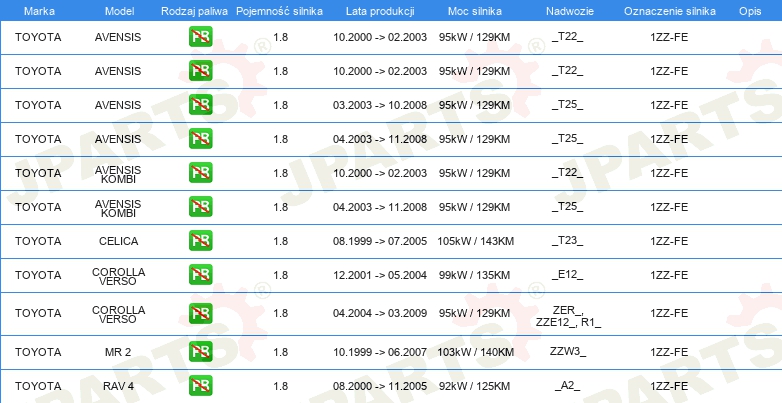Click the body codes ZER_, ZZE12_, R1_
This screenshot has width=782, height=403.
[568, 316]
